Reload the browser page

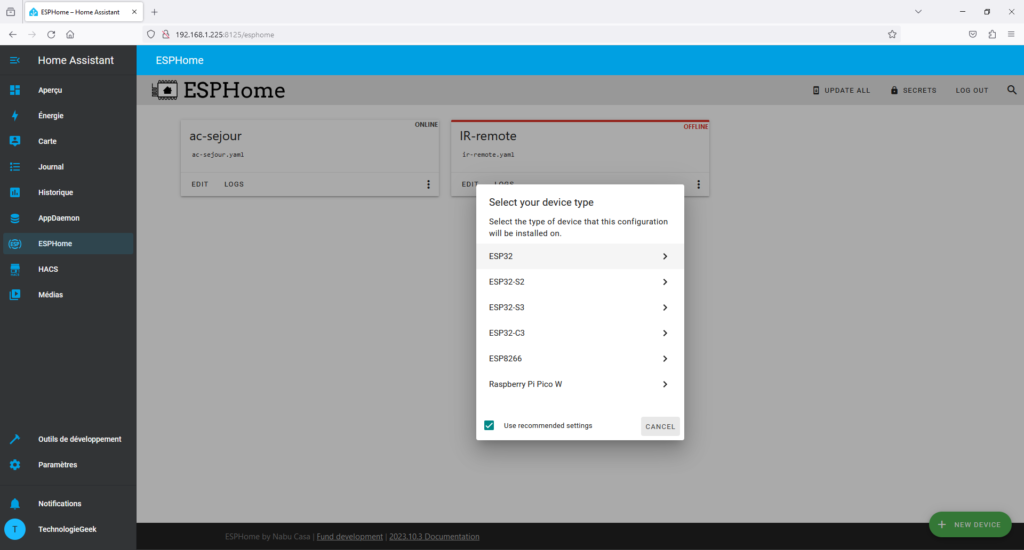[x=51, y=35]
